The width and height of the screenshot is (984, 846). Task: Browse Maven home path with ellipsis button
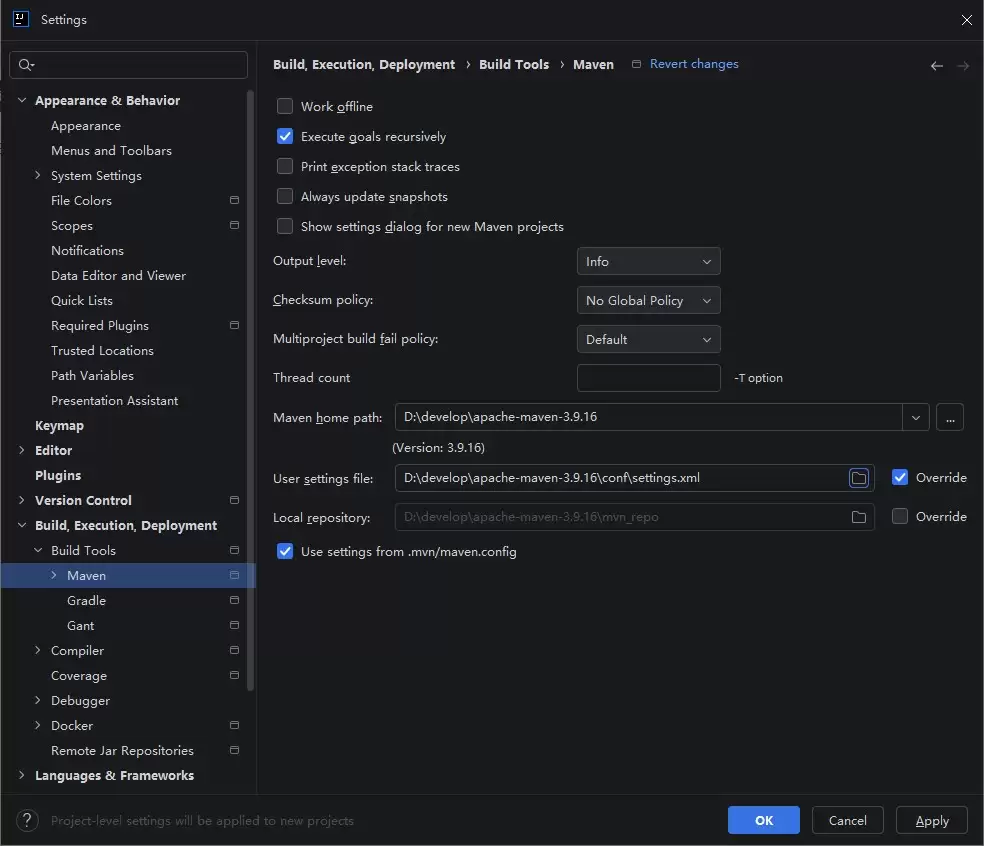tap(949, 417)
